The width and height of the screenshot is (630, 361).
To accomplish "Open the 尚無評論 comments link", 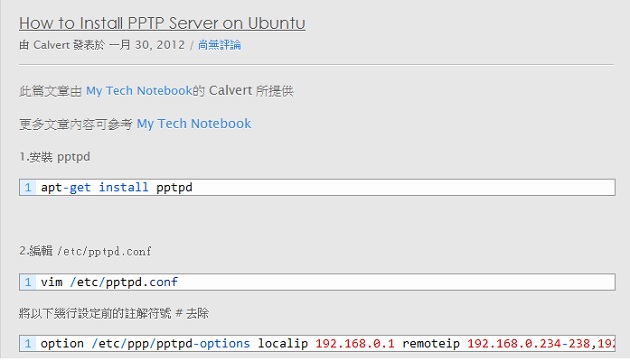I will [x=219, y=45].
